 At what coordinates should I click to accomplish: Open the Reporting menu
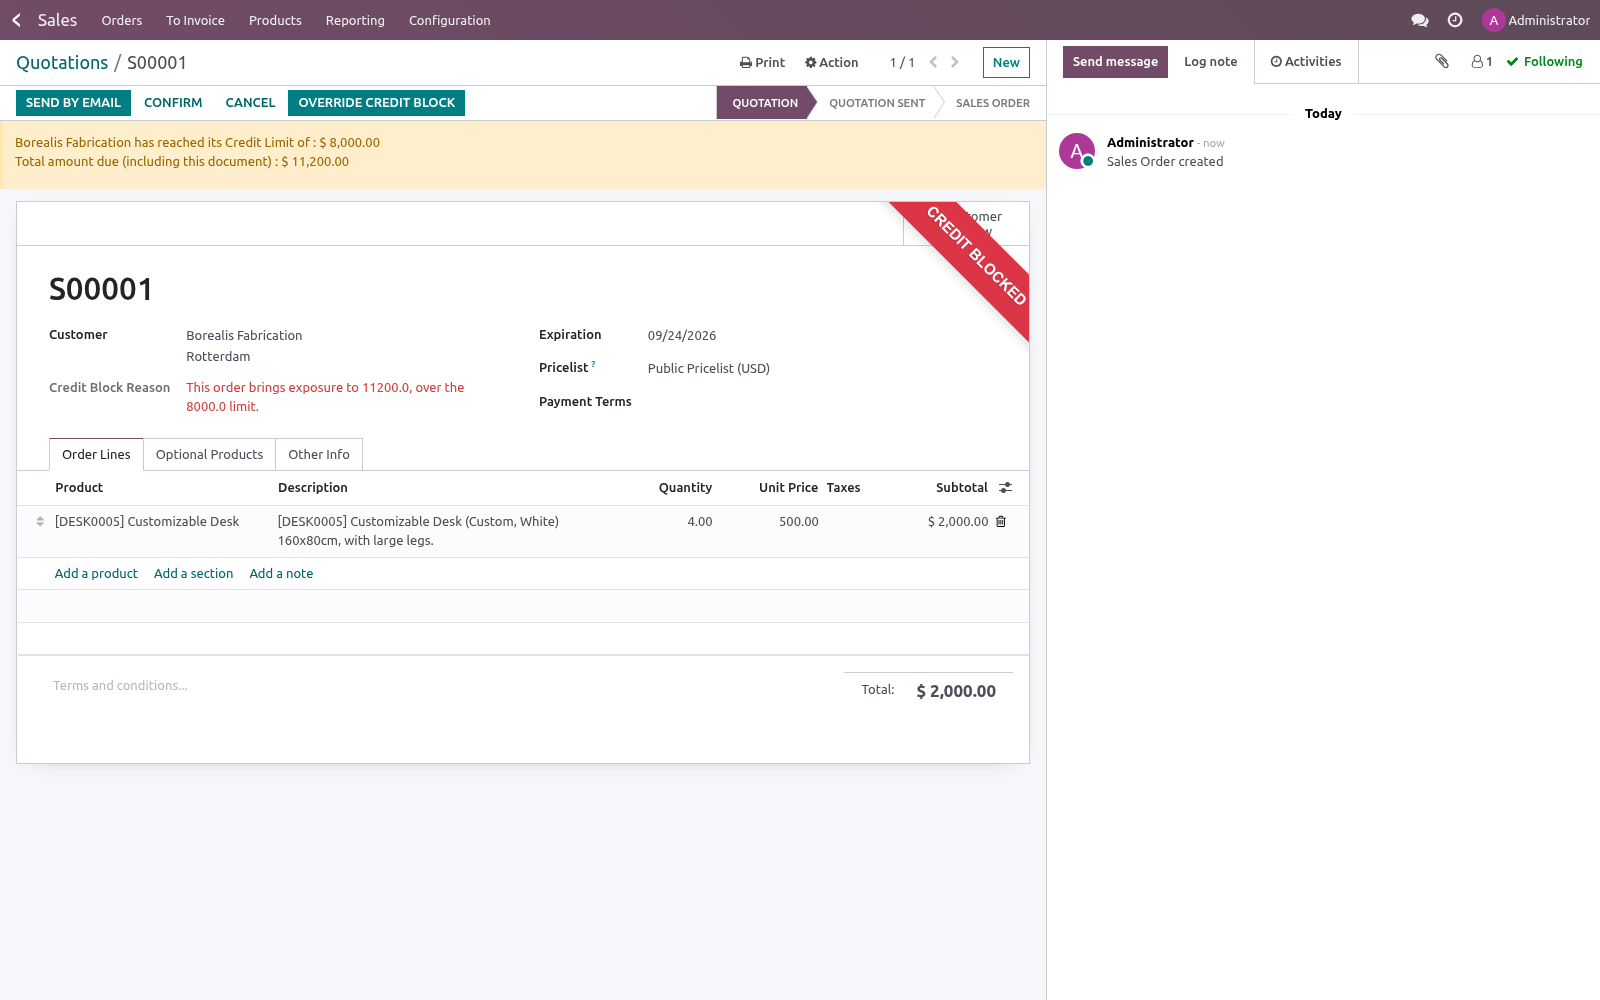click(x=355, y=20)
